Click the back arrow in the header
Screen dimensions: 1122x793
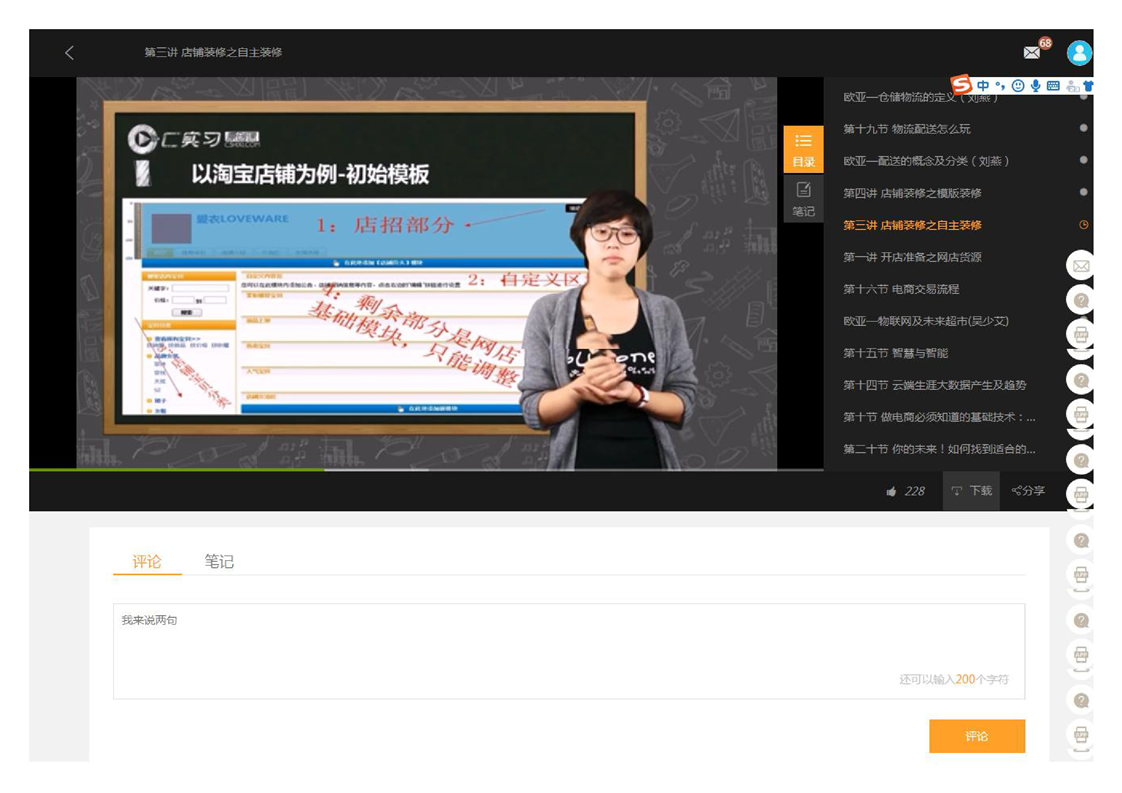coord(69,53)
